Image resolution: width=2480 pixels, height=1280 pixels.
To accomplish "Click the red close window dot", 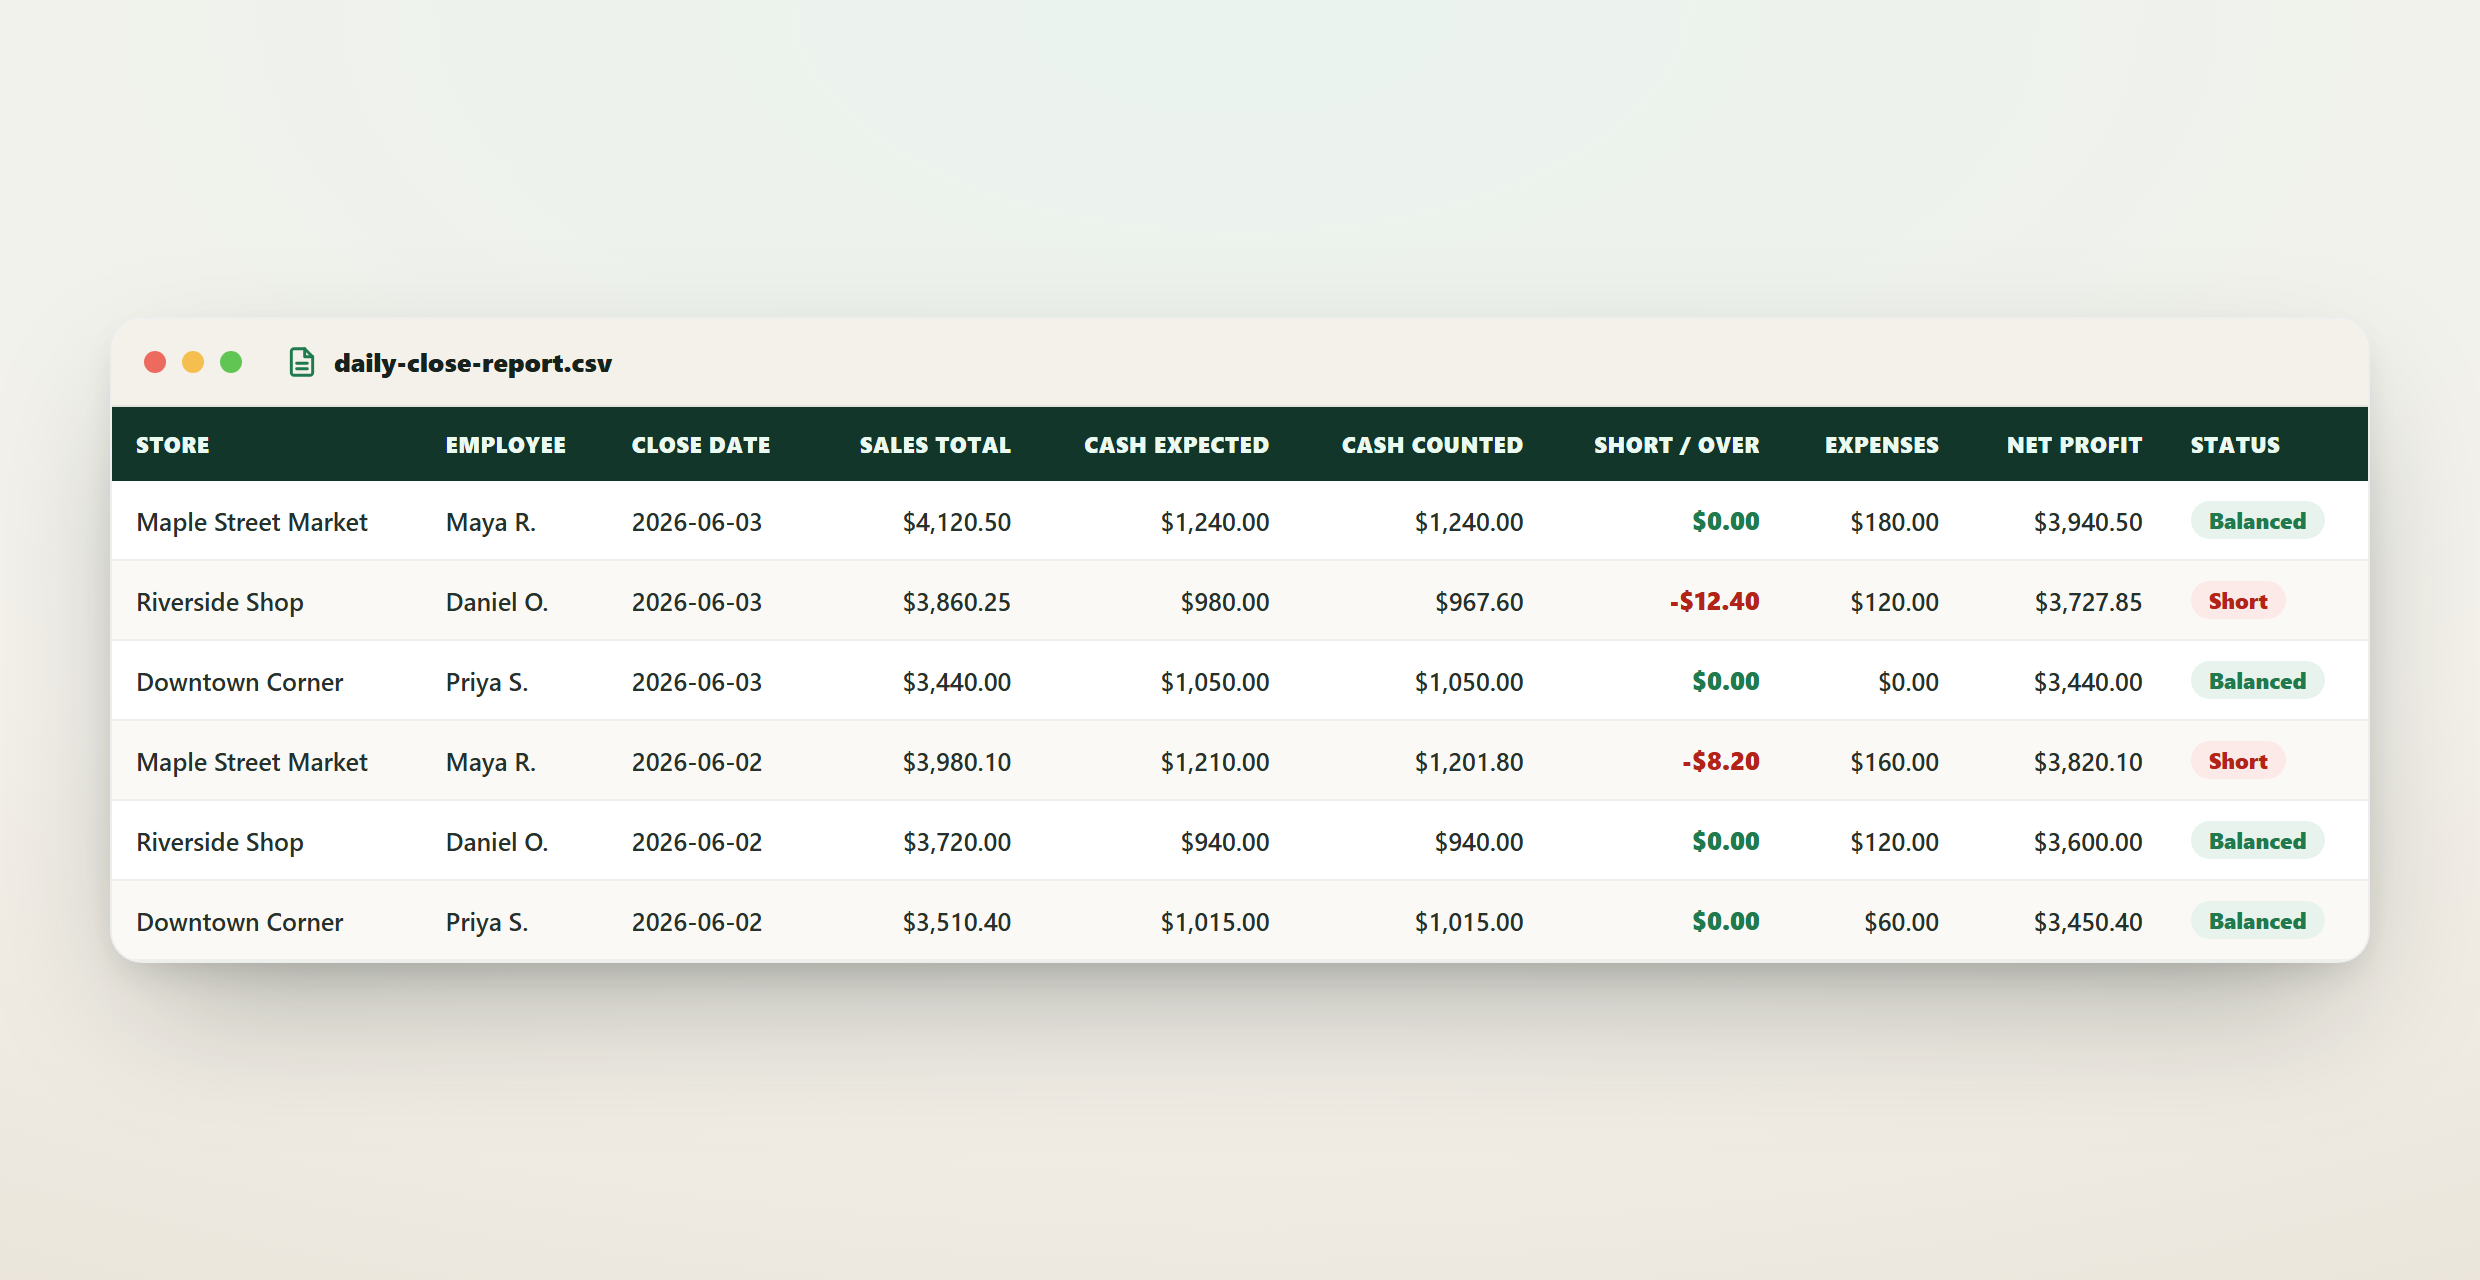I will [155, 362].
